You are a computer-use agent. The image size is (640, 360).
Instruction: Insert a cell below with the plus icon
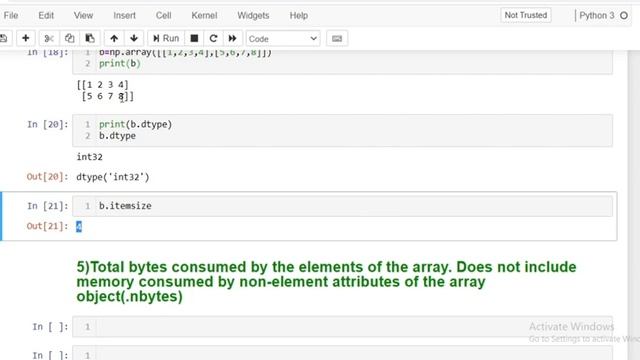click(25, 38)
